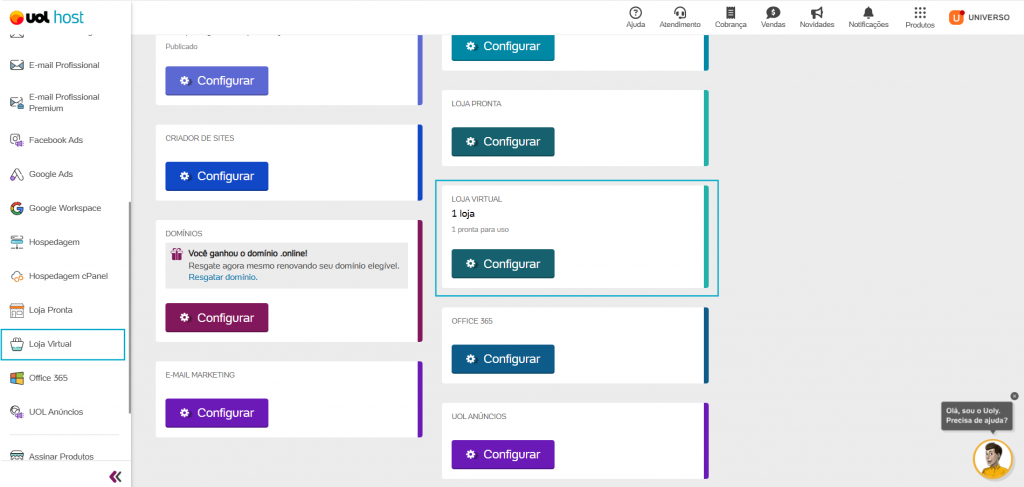The height and width of the screenshot is (487, 1024).
Task: Click the UOL Host logo
Action: pos(47,18)
